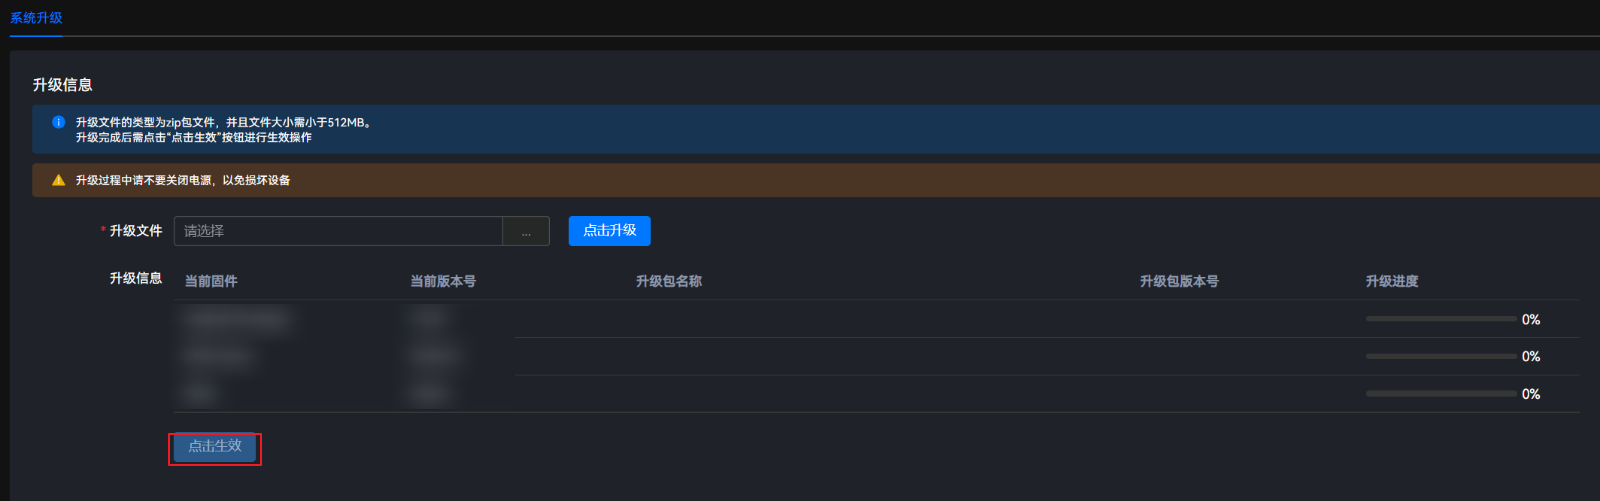Click the zip file size info message text

tap(223, 122)
